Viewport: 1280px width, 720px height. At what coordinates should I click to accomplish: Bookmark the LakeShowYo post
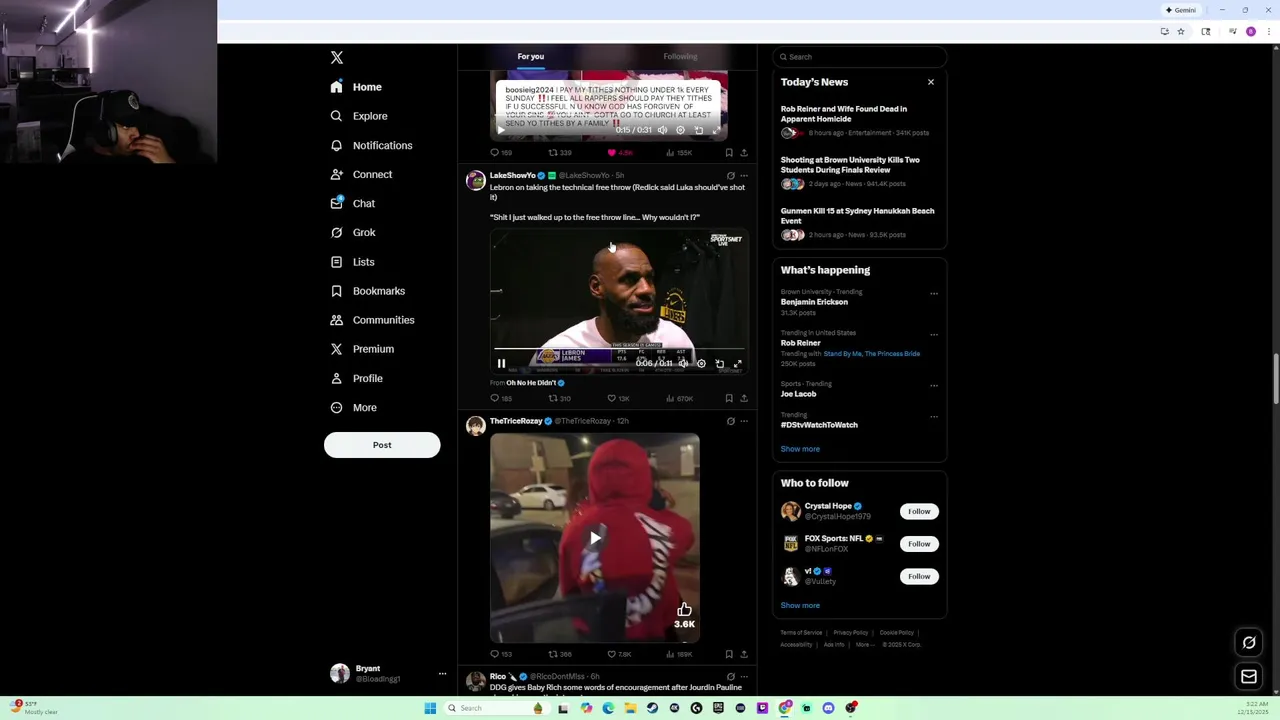coord(729,398)
